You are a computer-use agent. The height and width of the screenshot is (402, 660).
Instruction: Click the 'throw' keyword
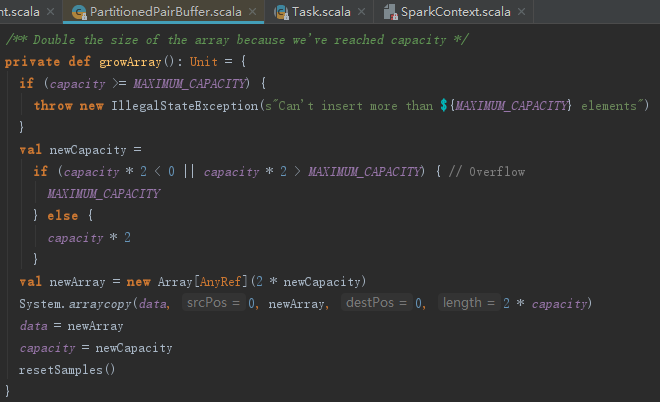pyautogui.click(x=53, y=105)
